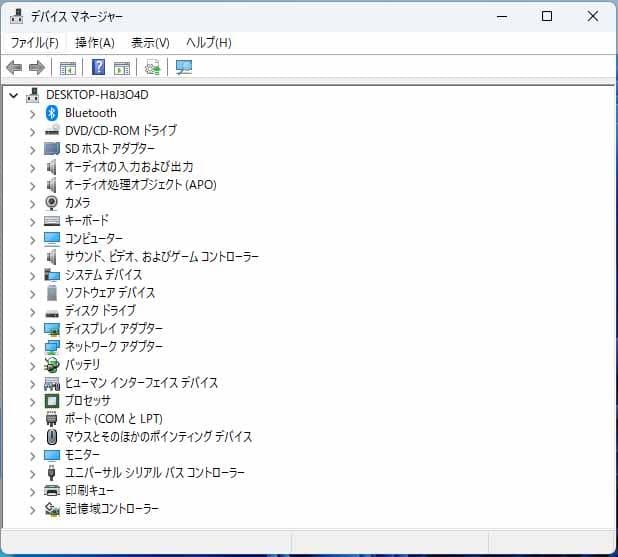Screen dimensions: 618x557
Task: Open the blue Help question-mark icon
Action: (98, 67)
